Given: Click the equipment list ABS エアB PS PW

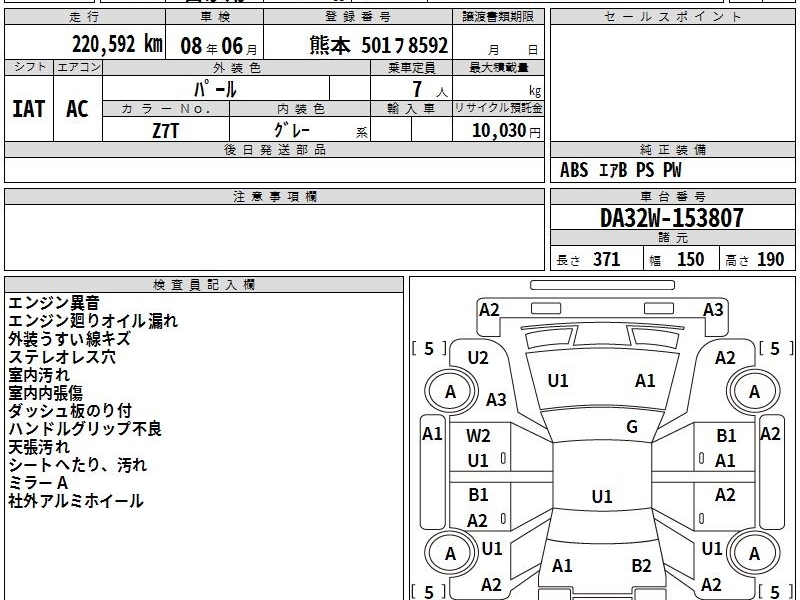Looking at the screenshot, I should [620, 170].
